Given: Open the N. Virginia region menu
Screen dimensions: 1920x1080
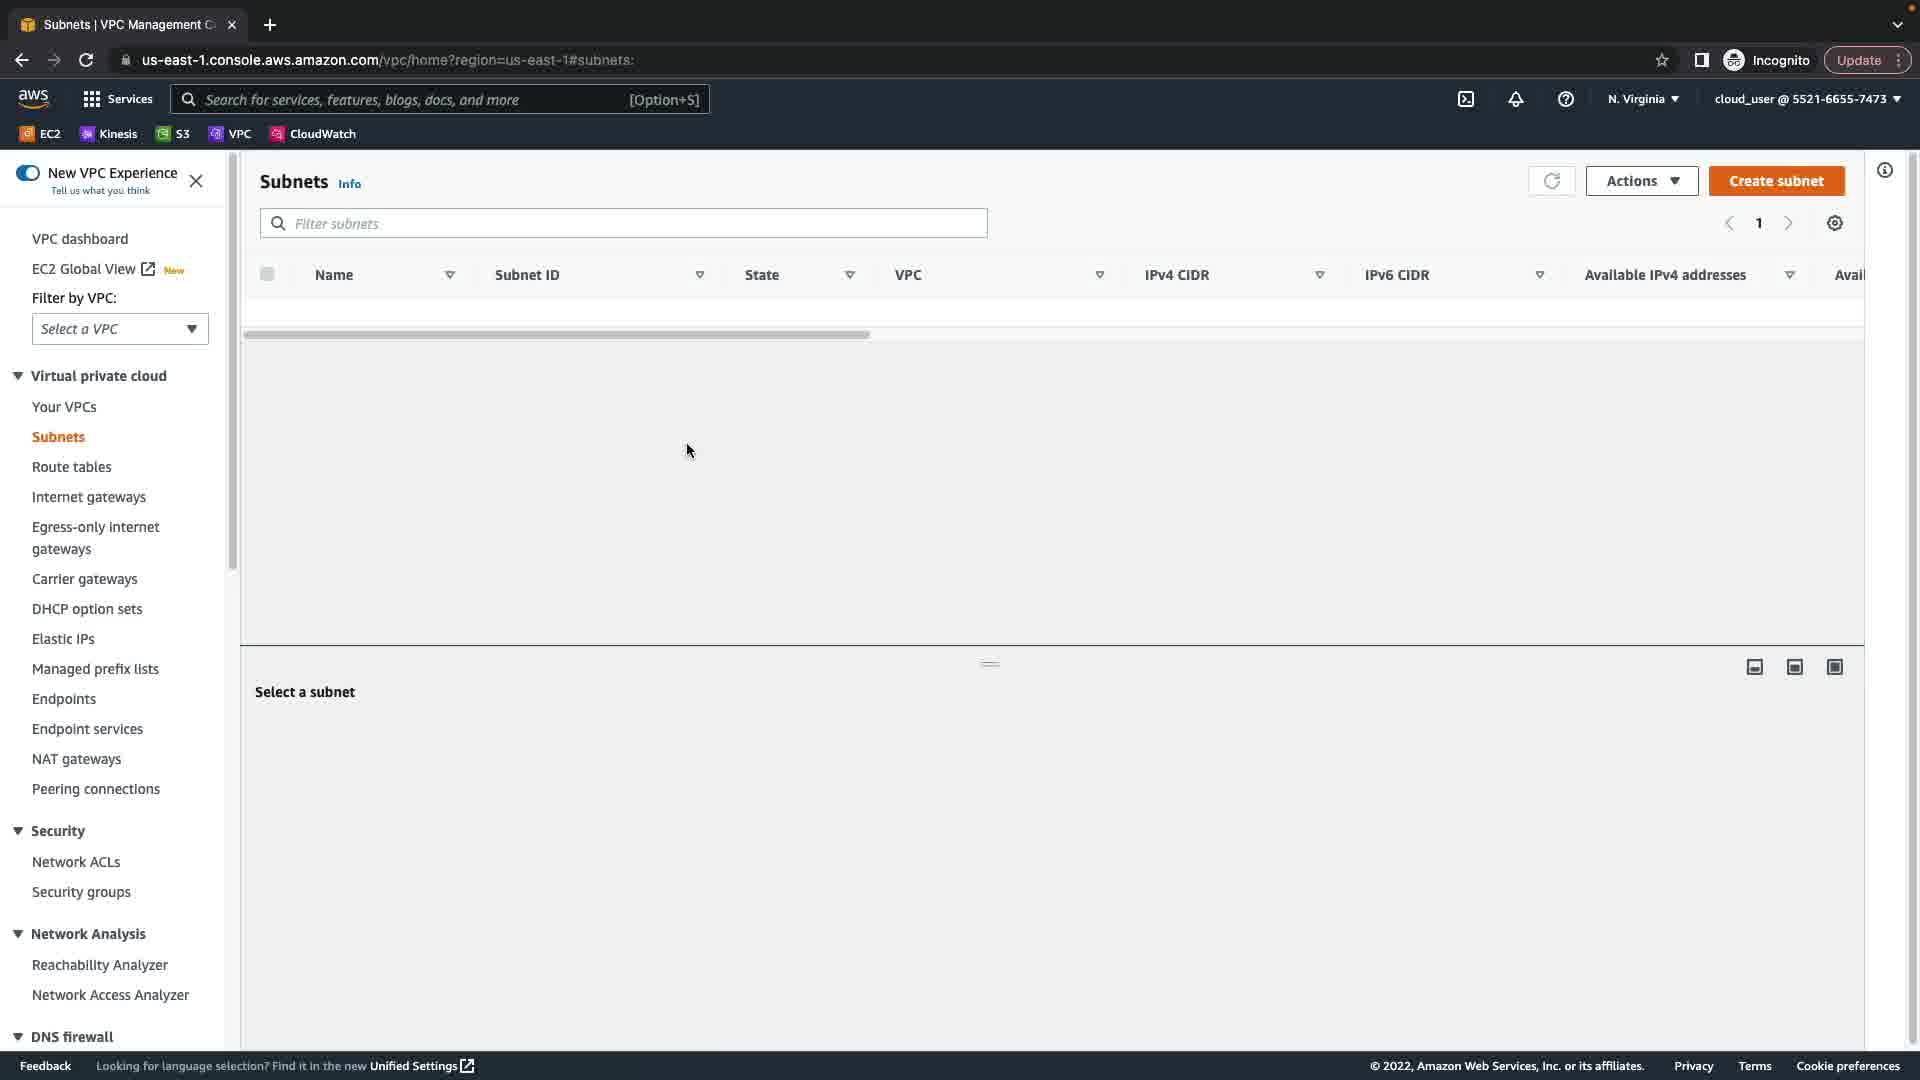Looking at the screenshot, I should [1643, 99].
